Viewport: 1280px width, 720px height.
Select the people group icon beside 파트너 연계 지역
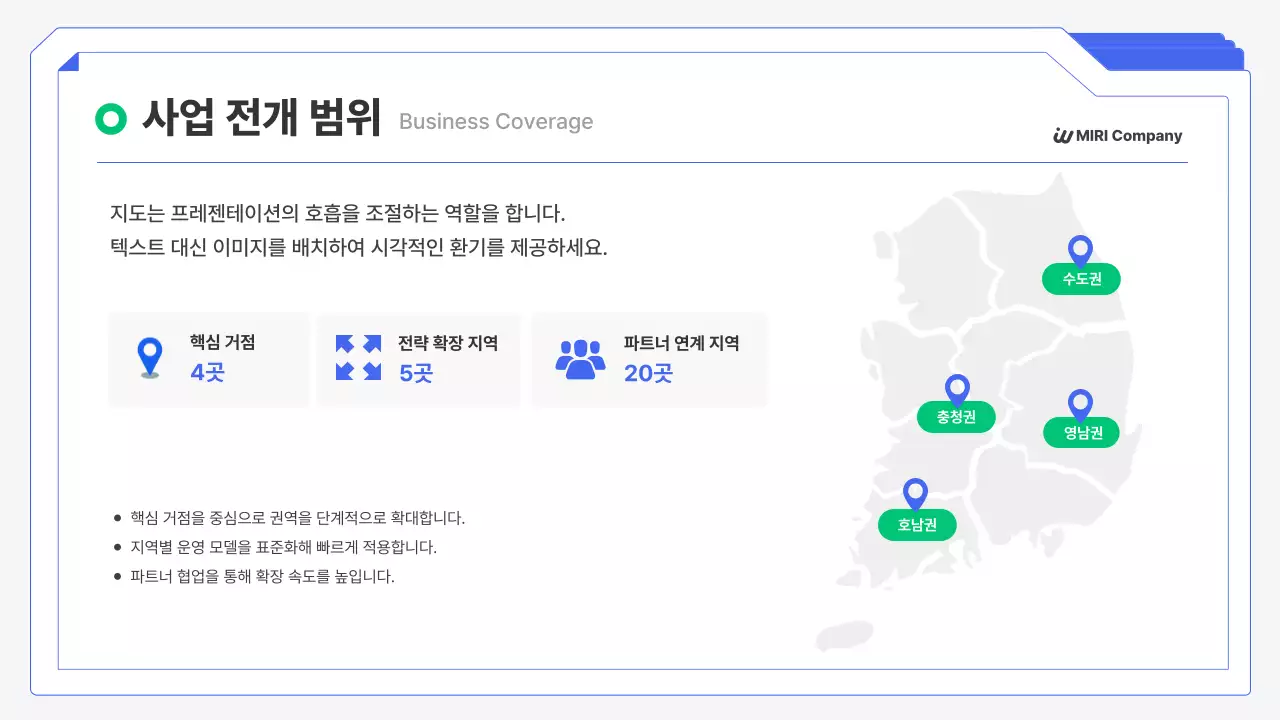pos(581,357)
